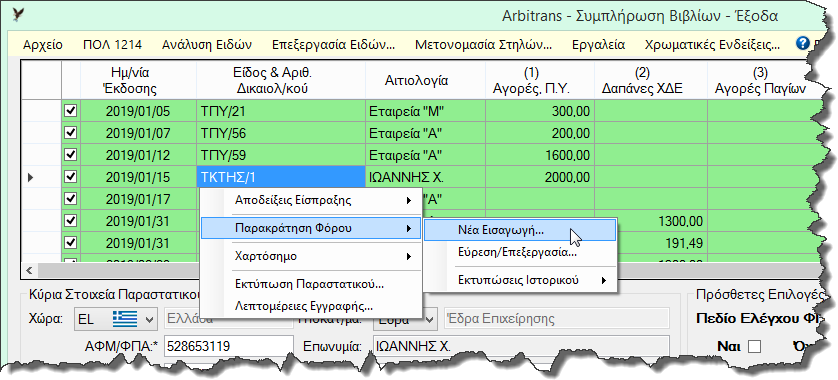Click the 1600,00 amount cell
This screenshot has height=380, width=838.
(x=540, y=155)
